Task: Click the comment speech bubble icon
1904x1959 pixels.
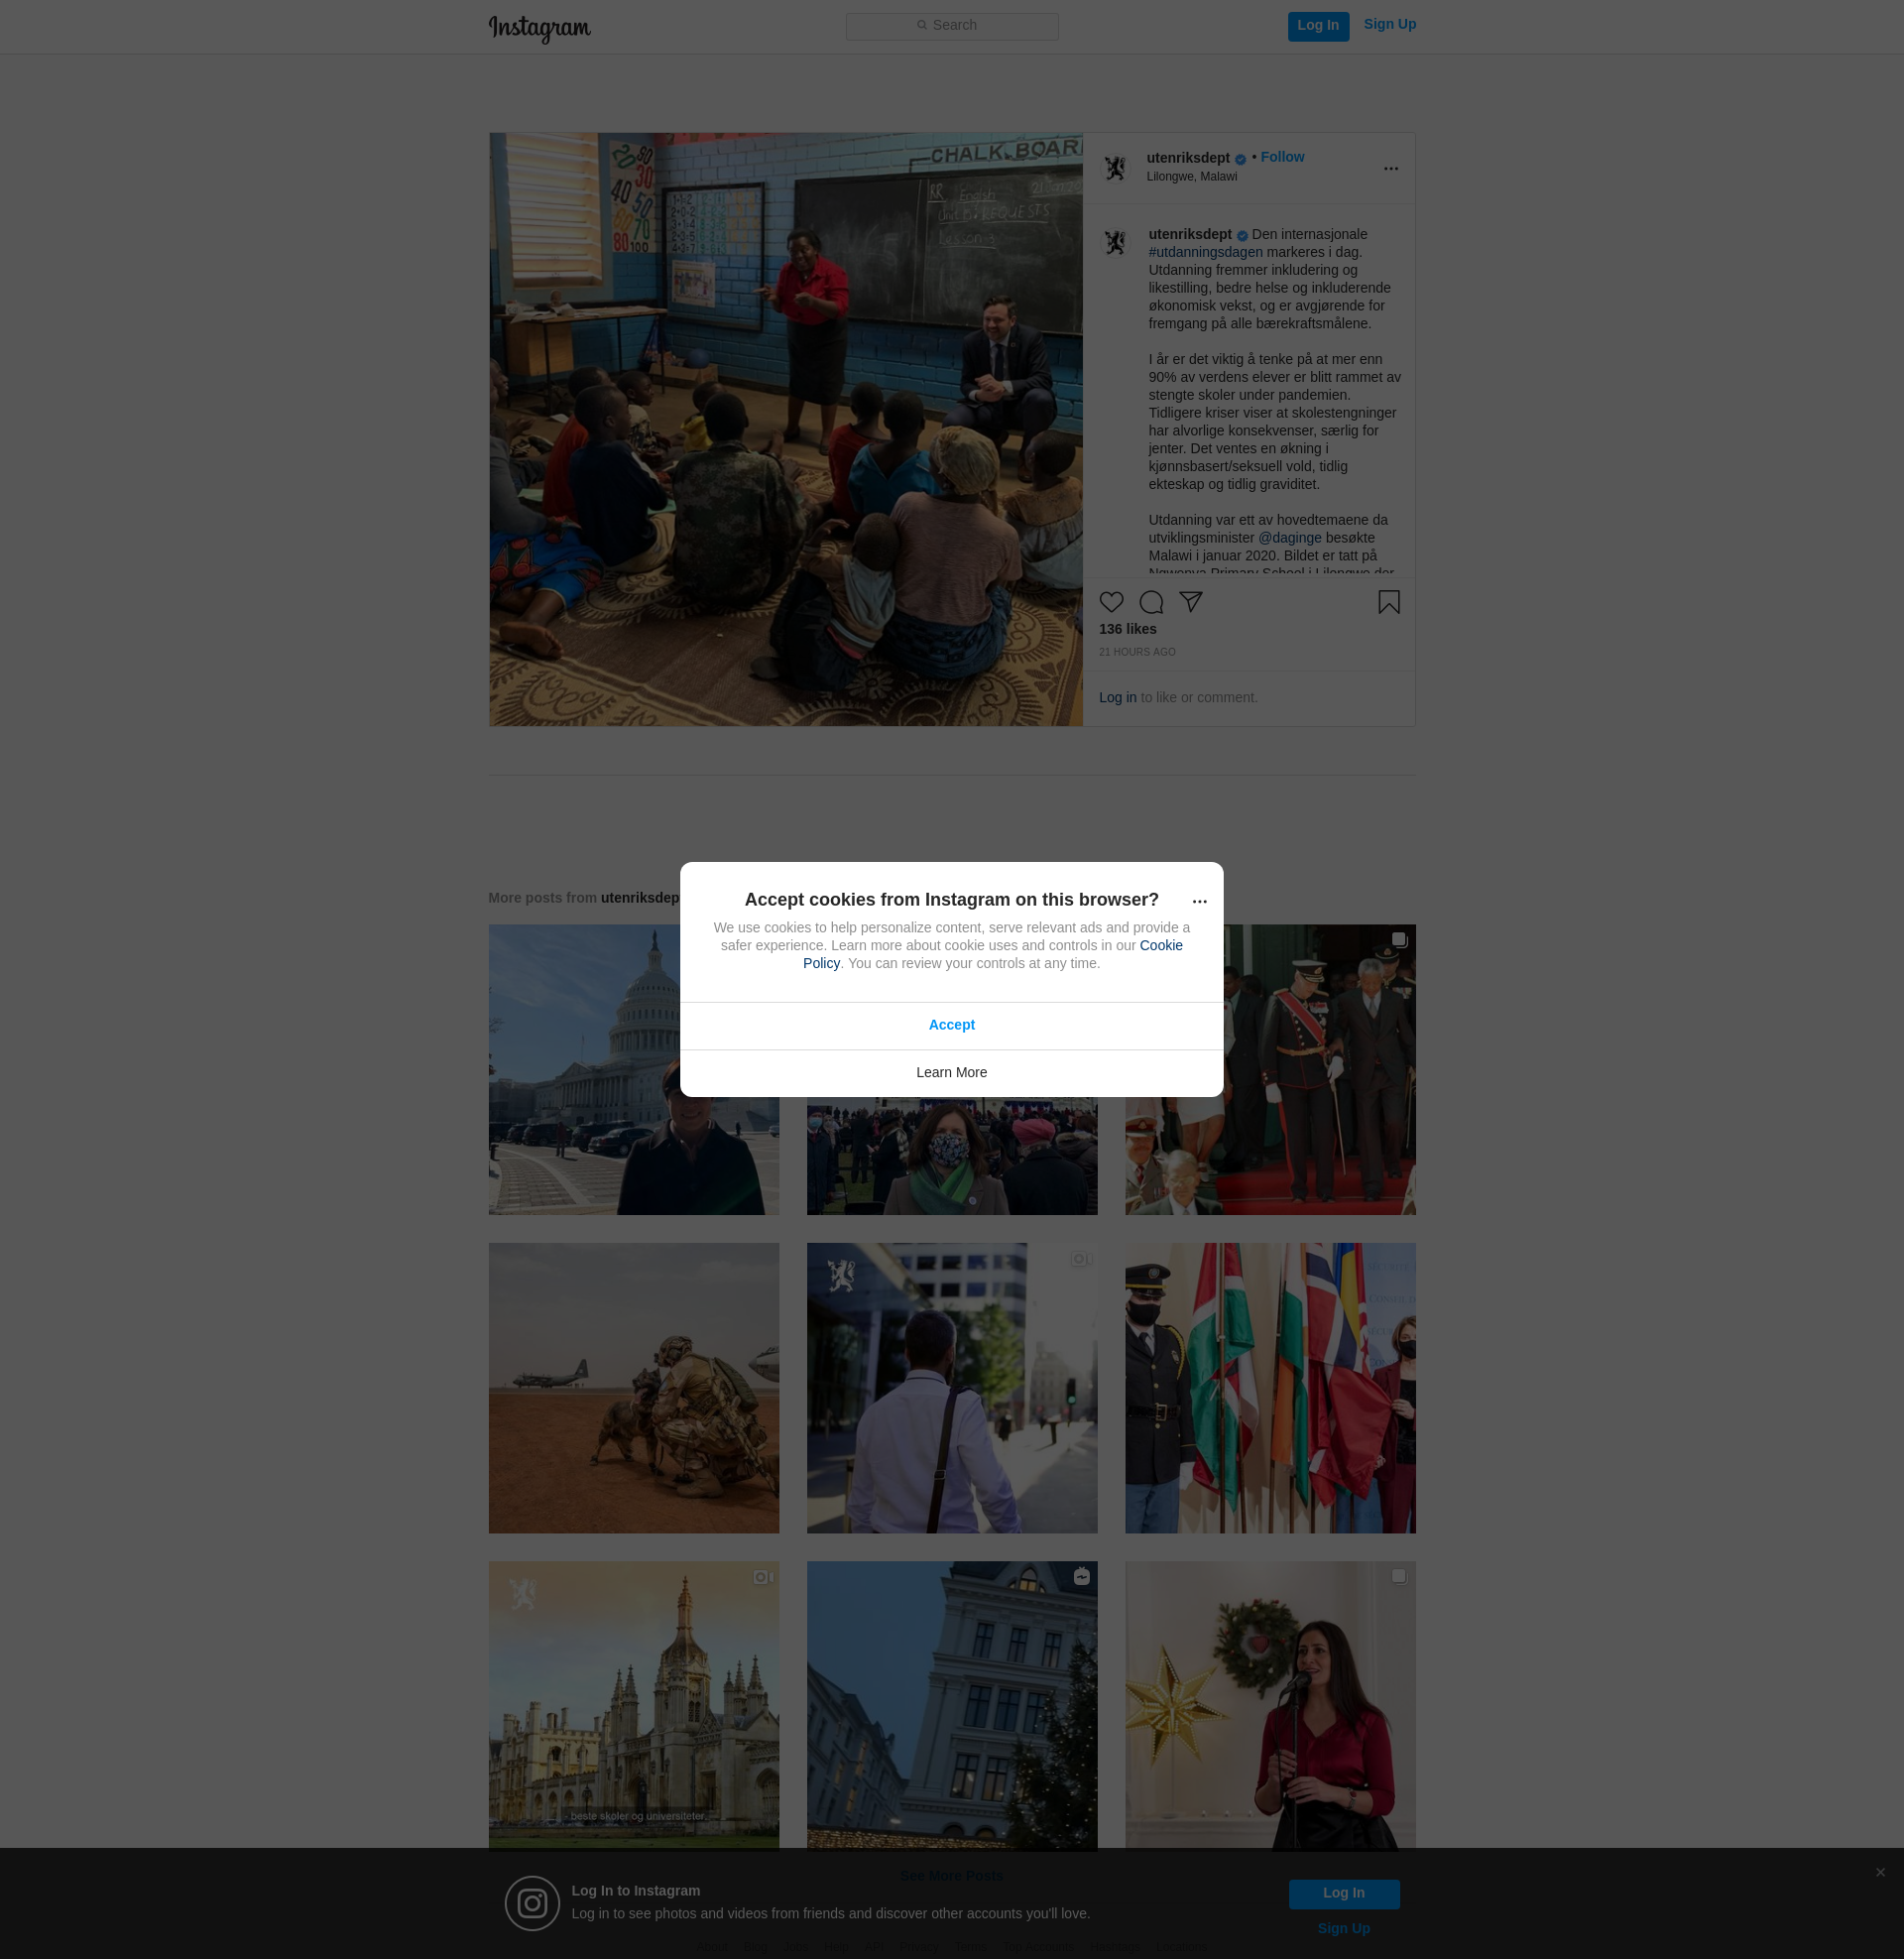Action: coord(1151,602)
